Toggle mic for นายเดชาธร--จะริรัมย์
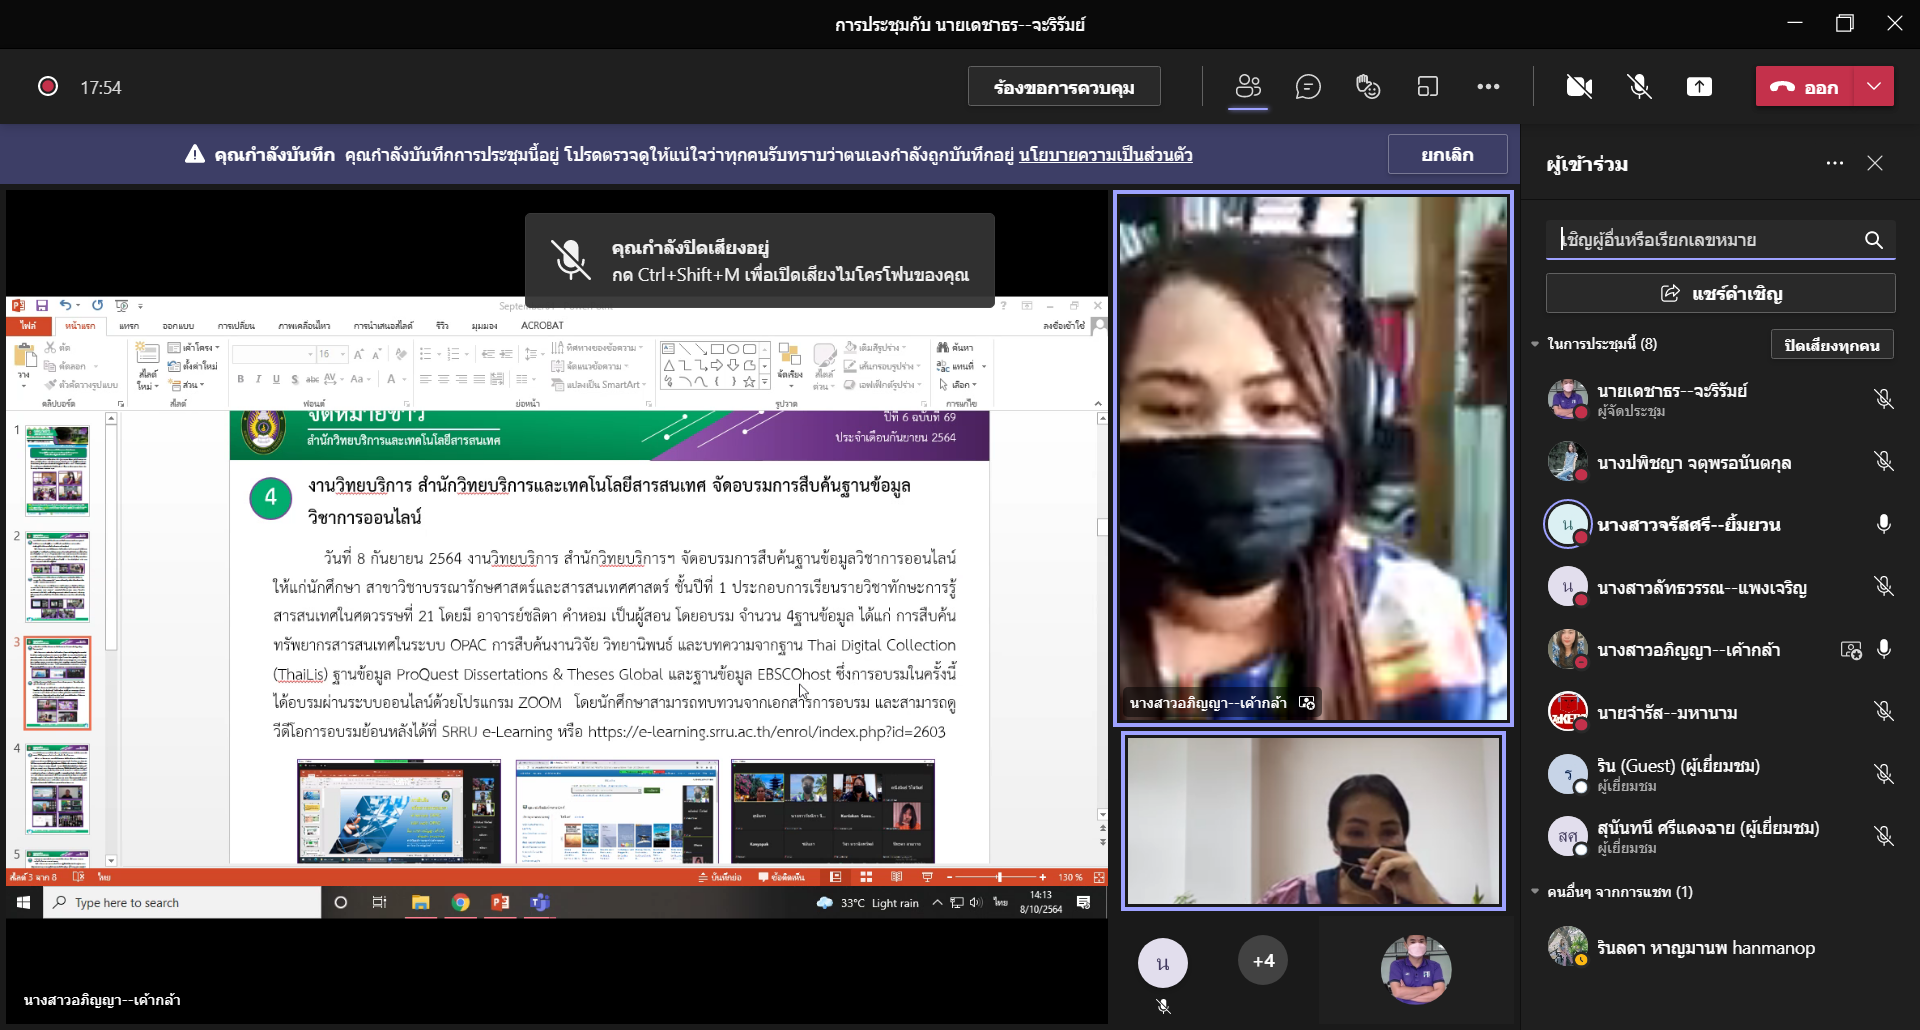The image size is (1920, 1030). (1883, 399)
